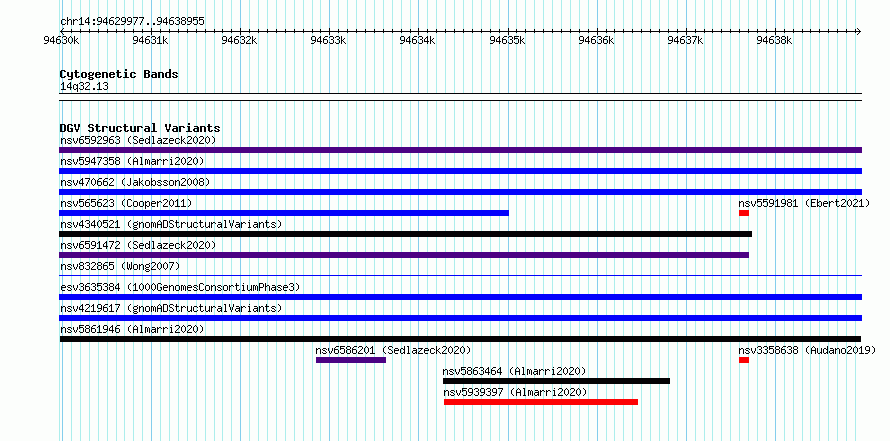The height and width of the screenshot is (441, 890).
Task: Click the nsv6591472 (Sedlazeck2020) label
Action: pos(138,245)
